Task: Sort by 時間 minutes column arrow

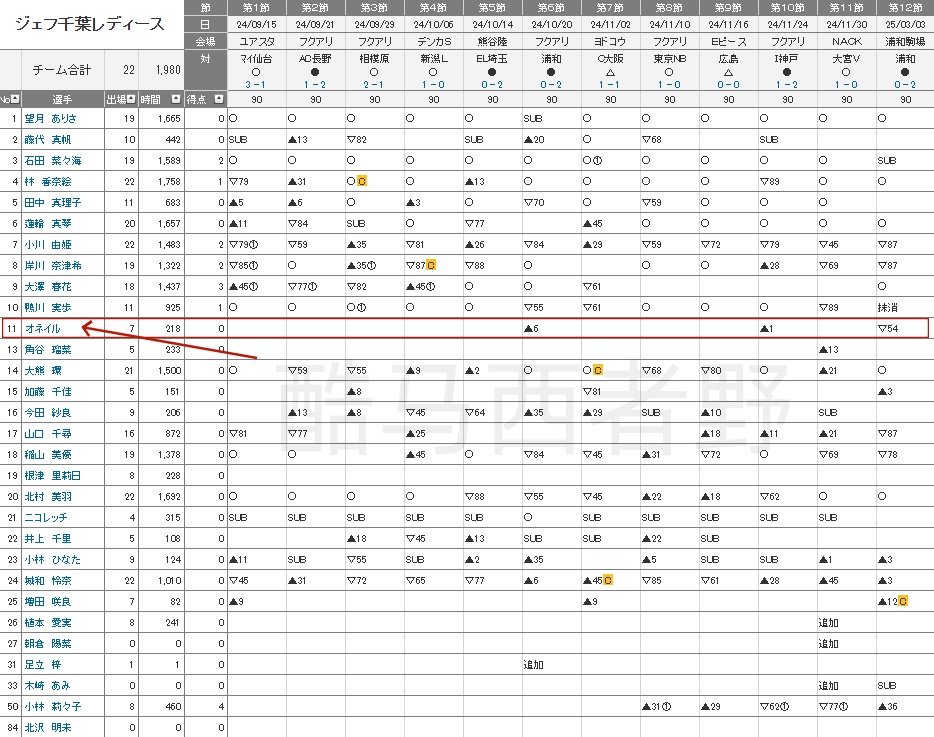Action: click(x=176, y=99)
